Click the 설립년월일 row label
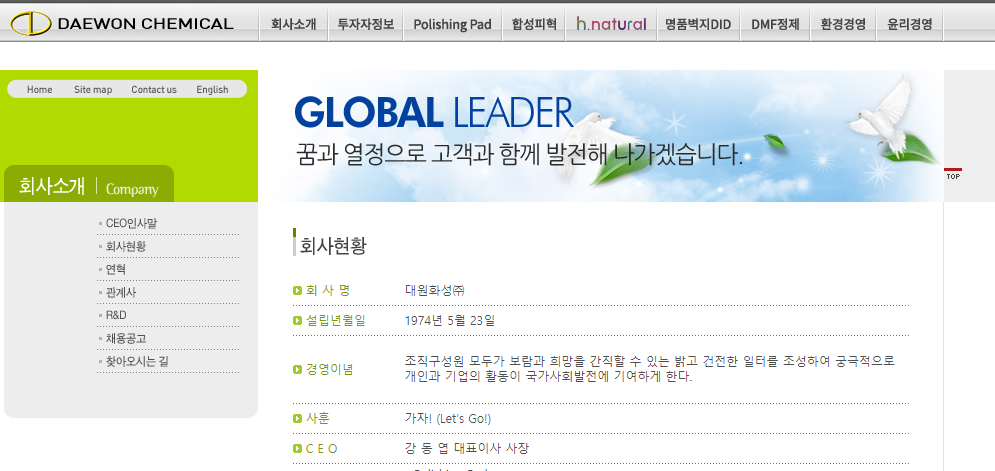The image size is (995, 471). point(336,321)
